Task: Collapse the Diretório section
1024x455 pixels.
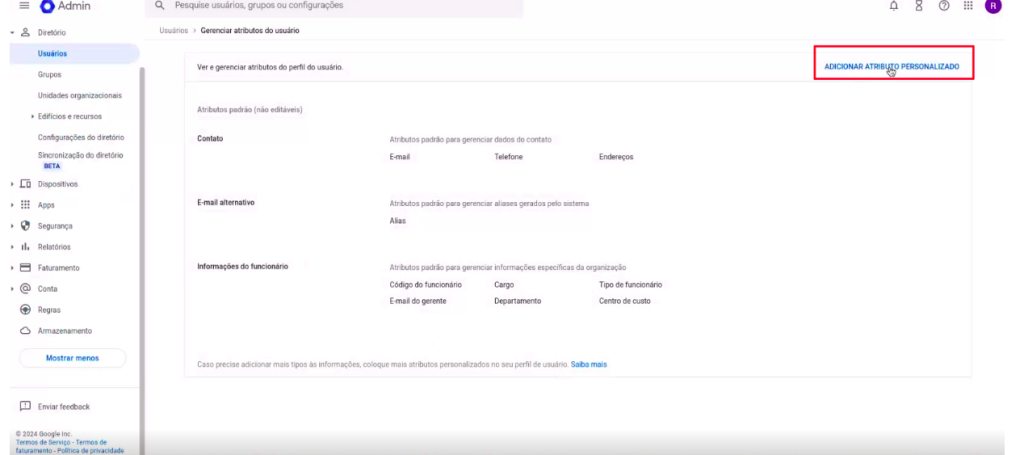Action: click(x=11, y=32)
